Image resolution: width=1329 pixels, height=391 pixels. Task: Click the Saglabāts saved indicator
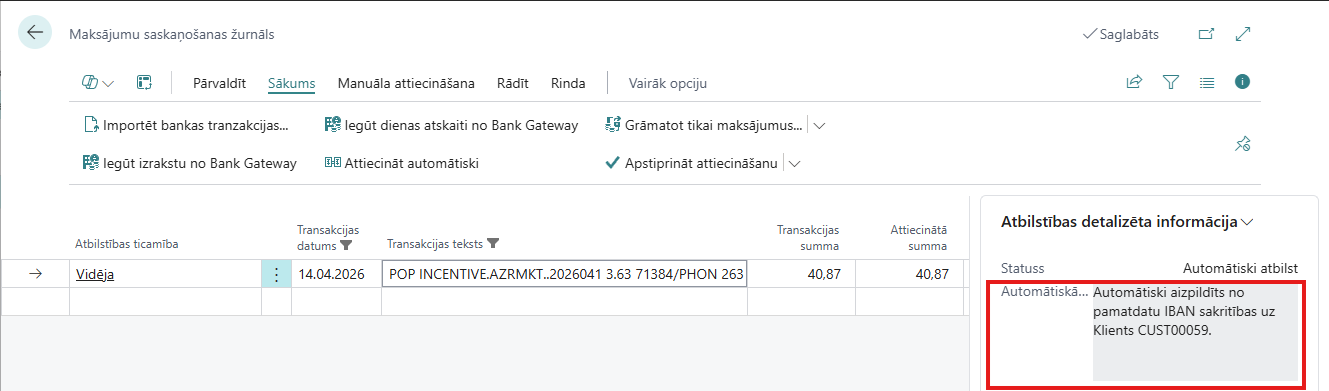[1121, 34]
